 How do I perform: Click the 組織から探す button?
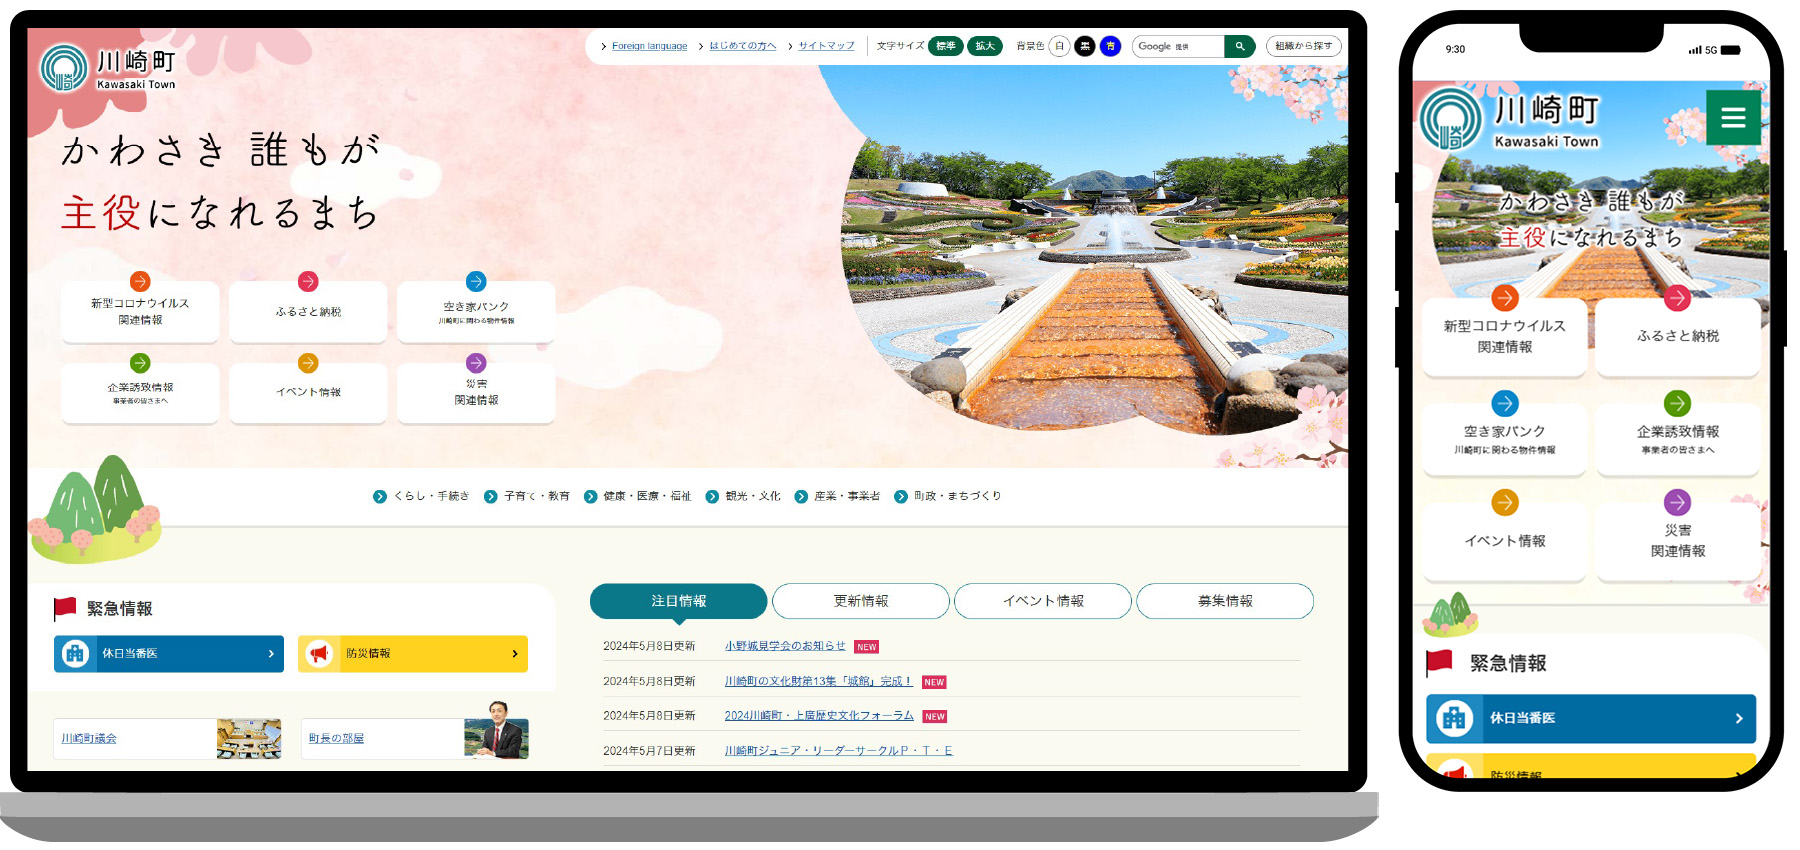tap(1303, 46)
